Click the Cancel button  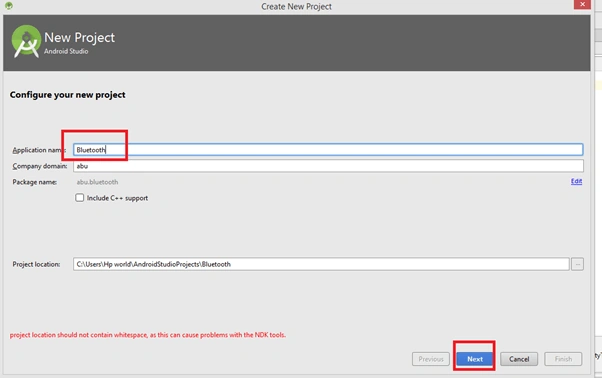(519, 359)
